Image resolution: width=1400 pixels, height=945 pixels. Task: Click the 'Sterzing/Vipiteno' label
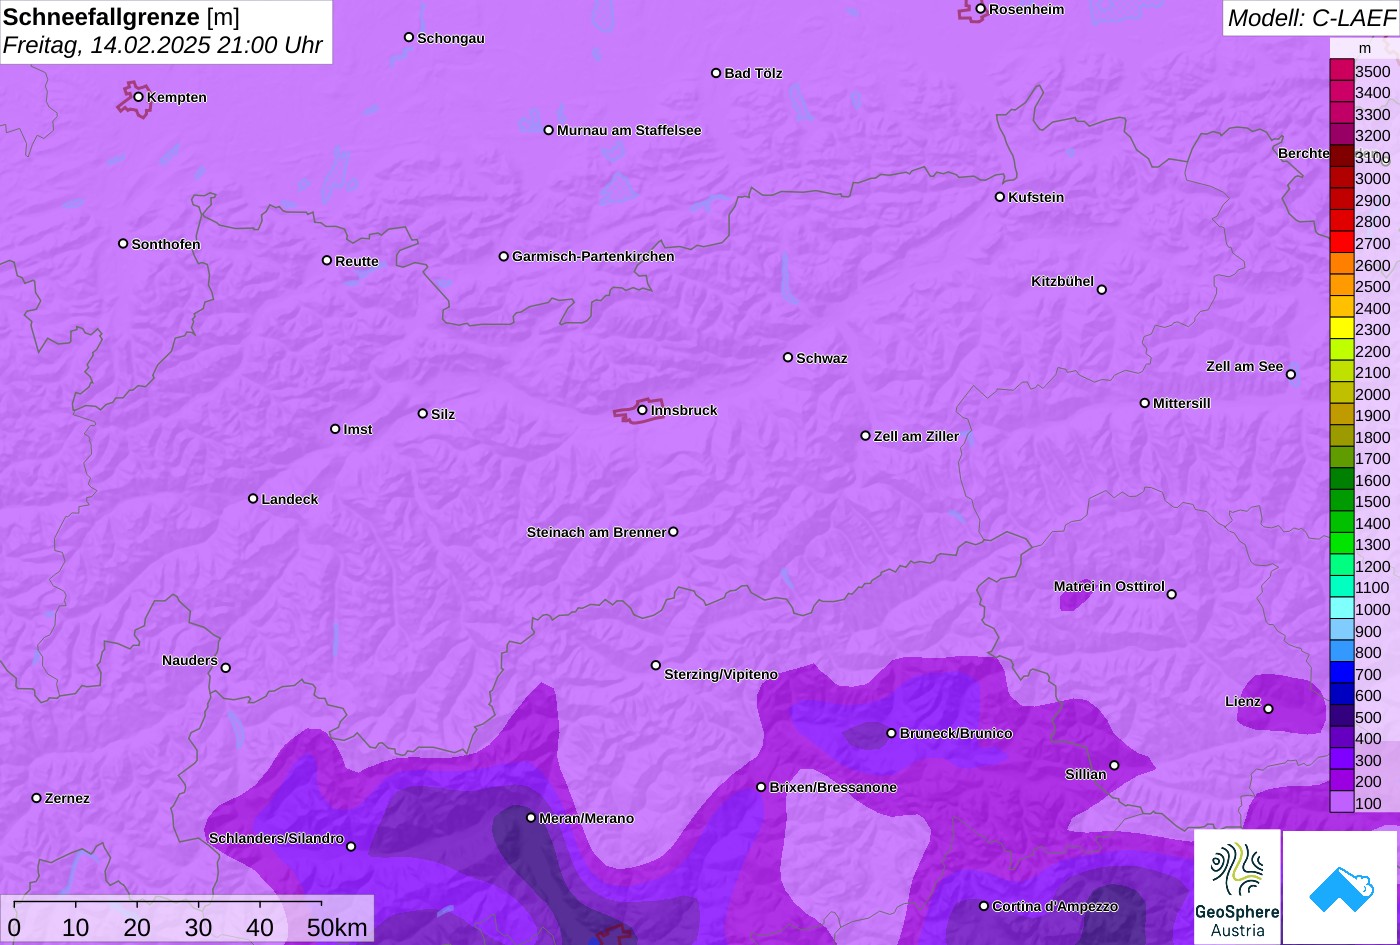click(721, 674)
